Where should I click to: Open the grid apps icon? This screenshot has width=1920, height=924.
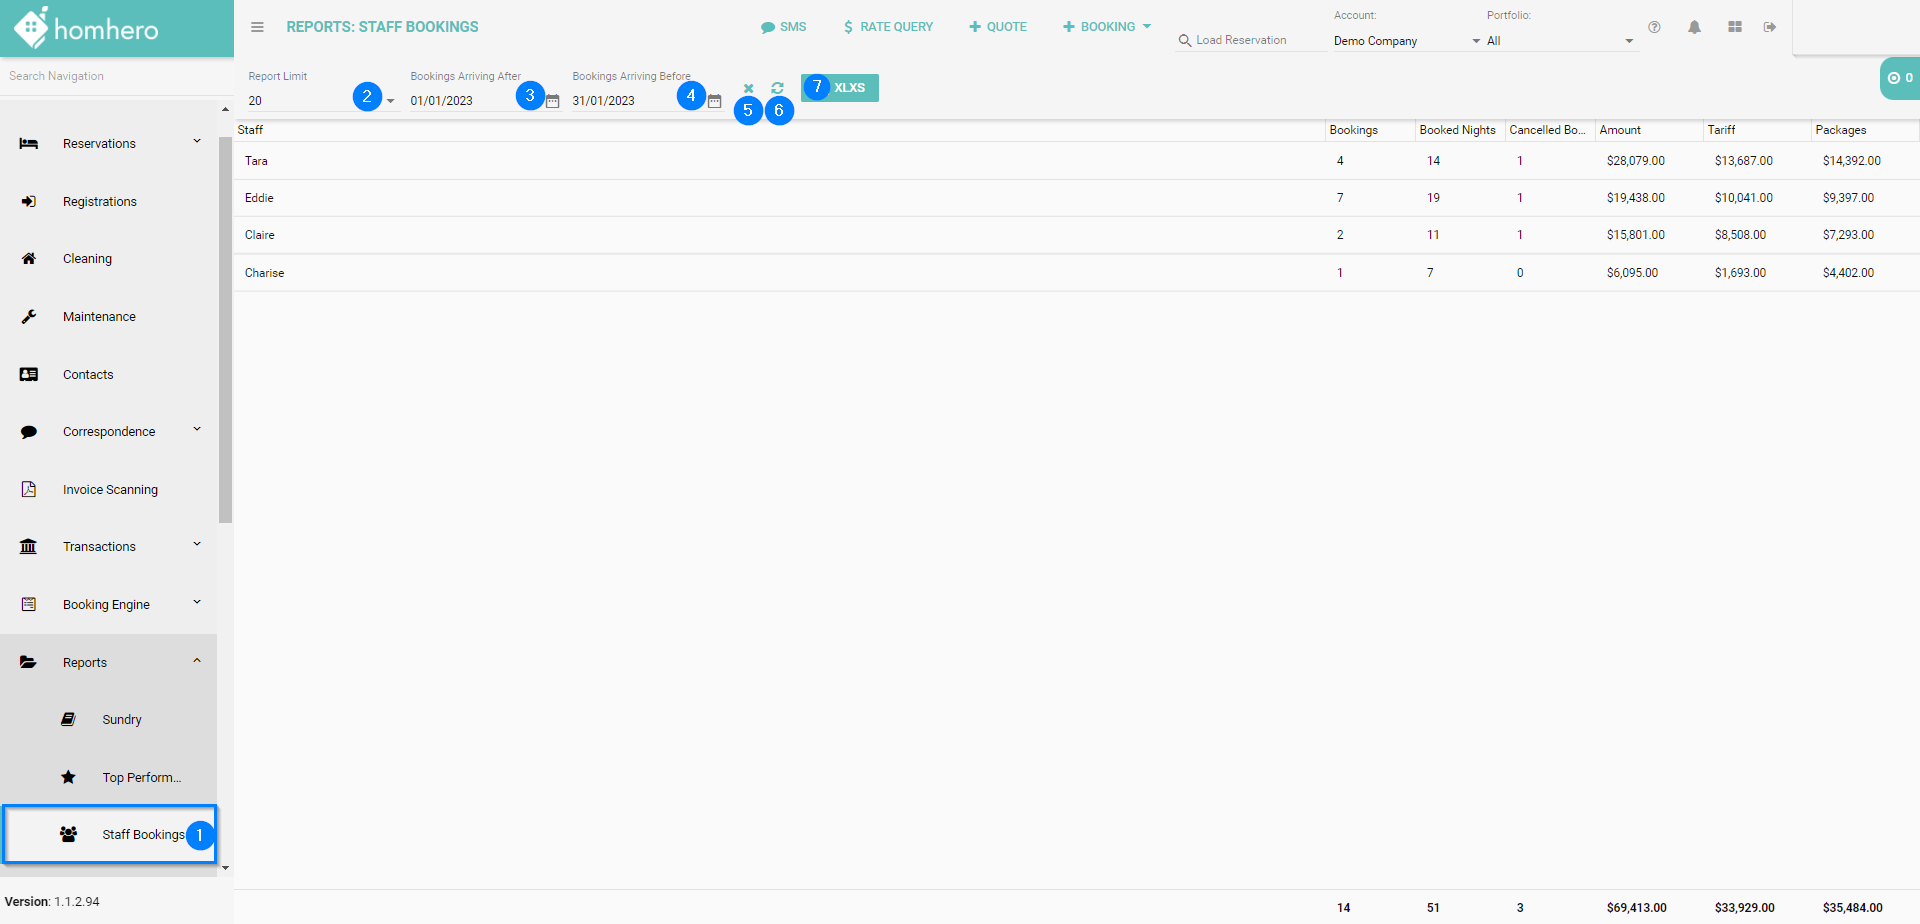pyautogui.click(x=1735, y=27)
